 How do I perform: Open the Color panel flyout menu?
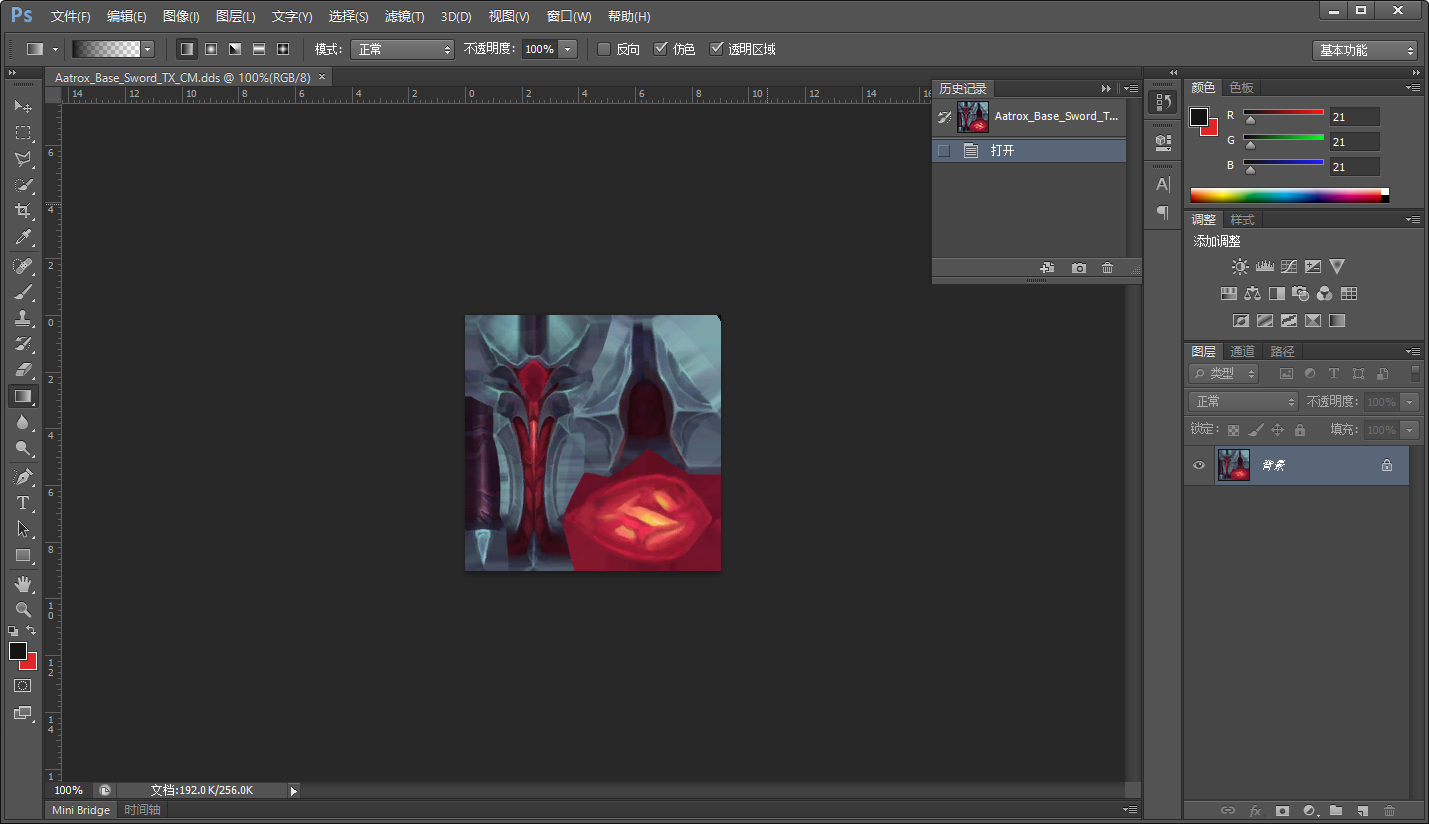pos(1413,88)
